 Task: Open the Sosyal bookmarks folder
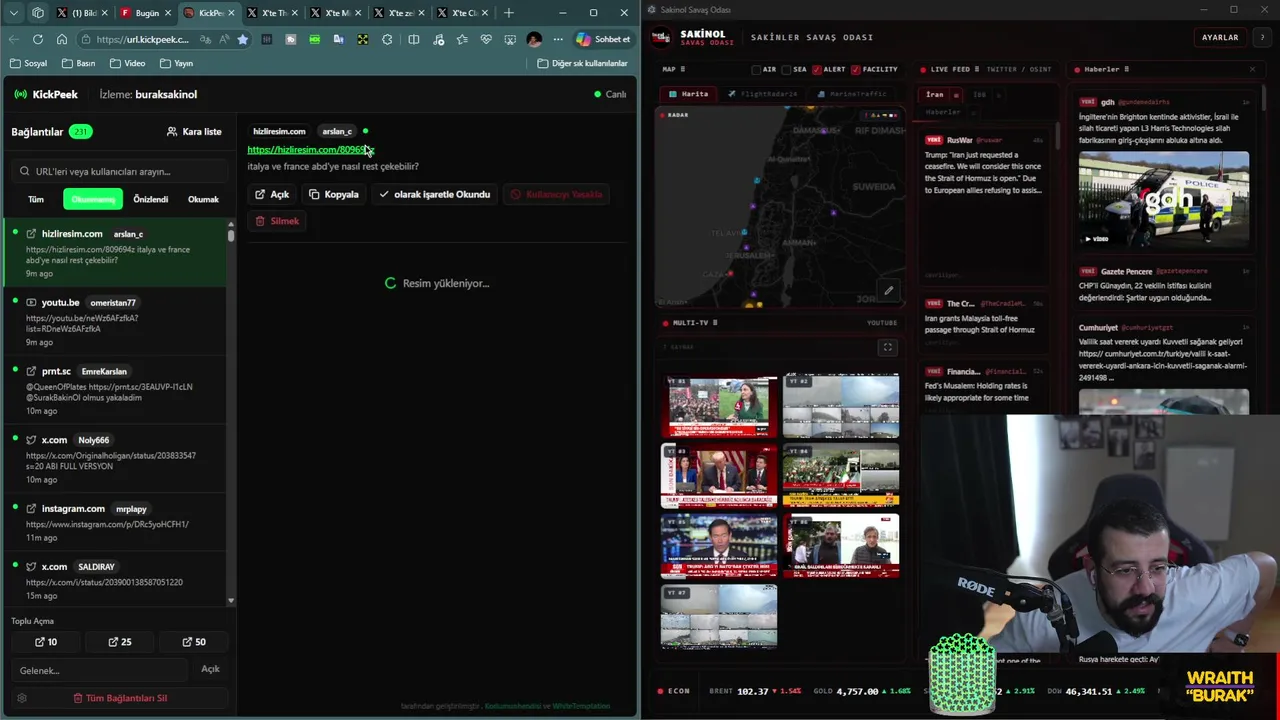(x=28, y=63)
